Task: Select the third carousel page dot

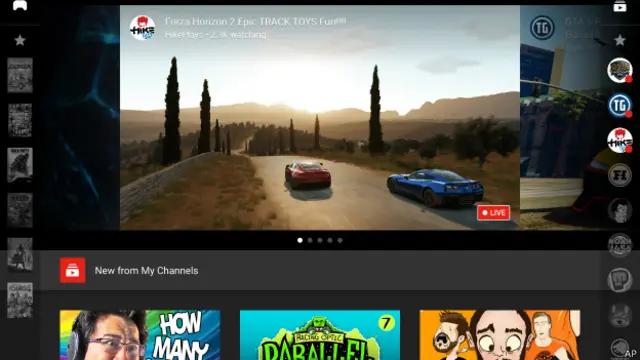Action: [x=320, y=240]
